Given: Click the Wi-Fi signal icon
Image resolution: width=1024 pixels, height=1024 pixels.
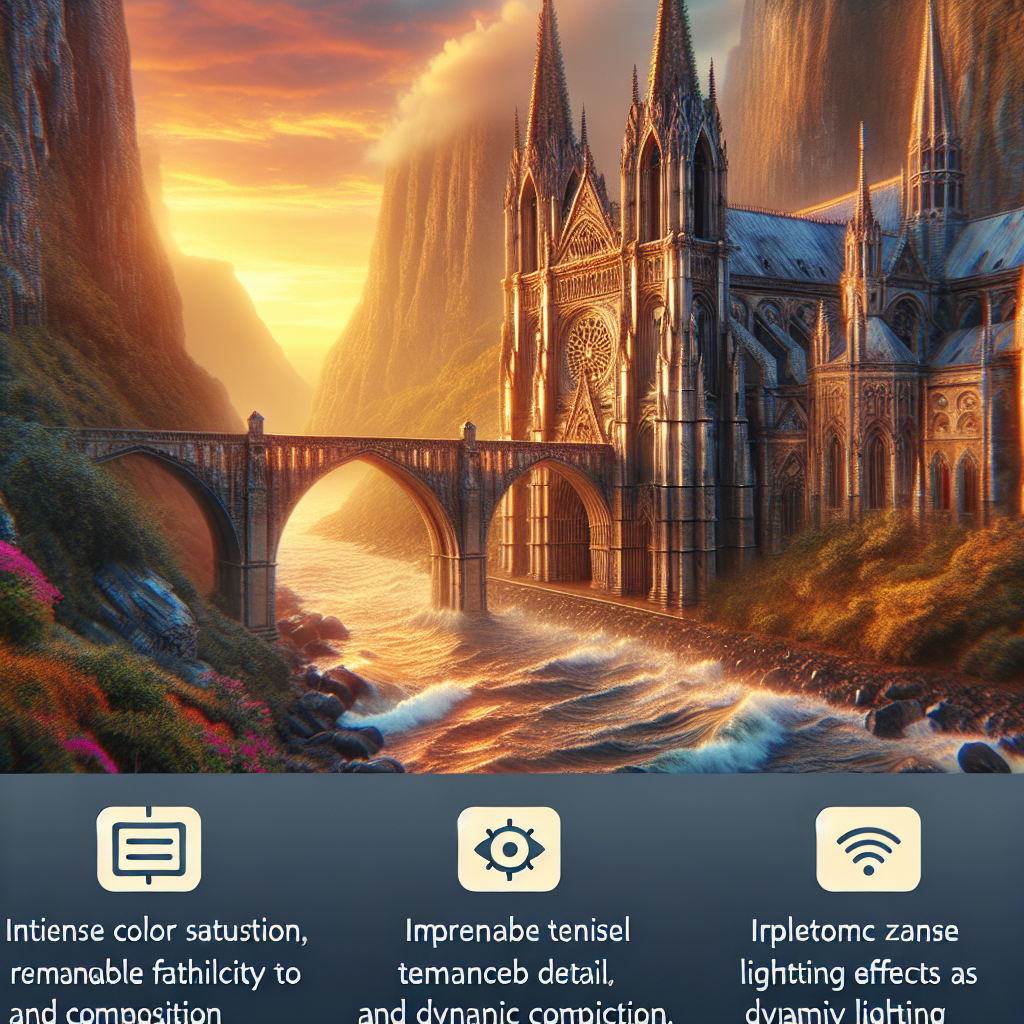Looking at the screenshot, I should point(868,848).
